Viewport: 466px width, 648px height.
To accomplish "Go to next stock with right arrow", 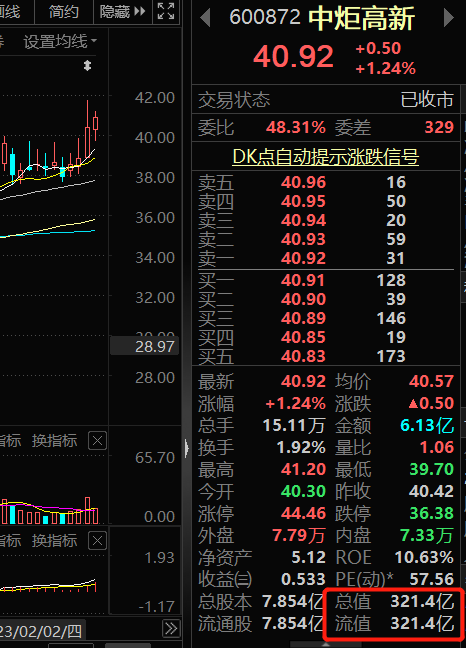I will pos(448,18).
